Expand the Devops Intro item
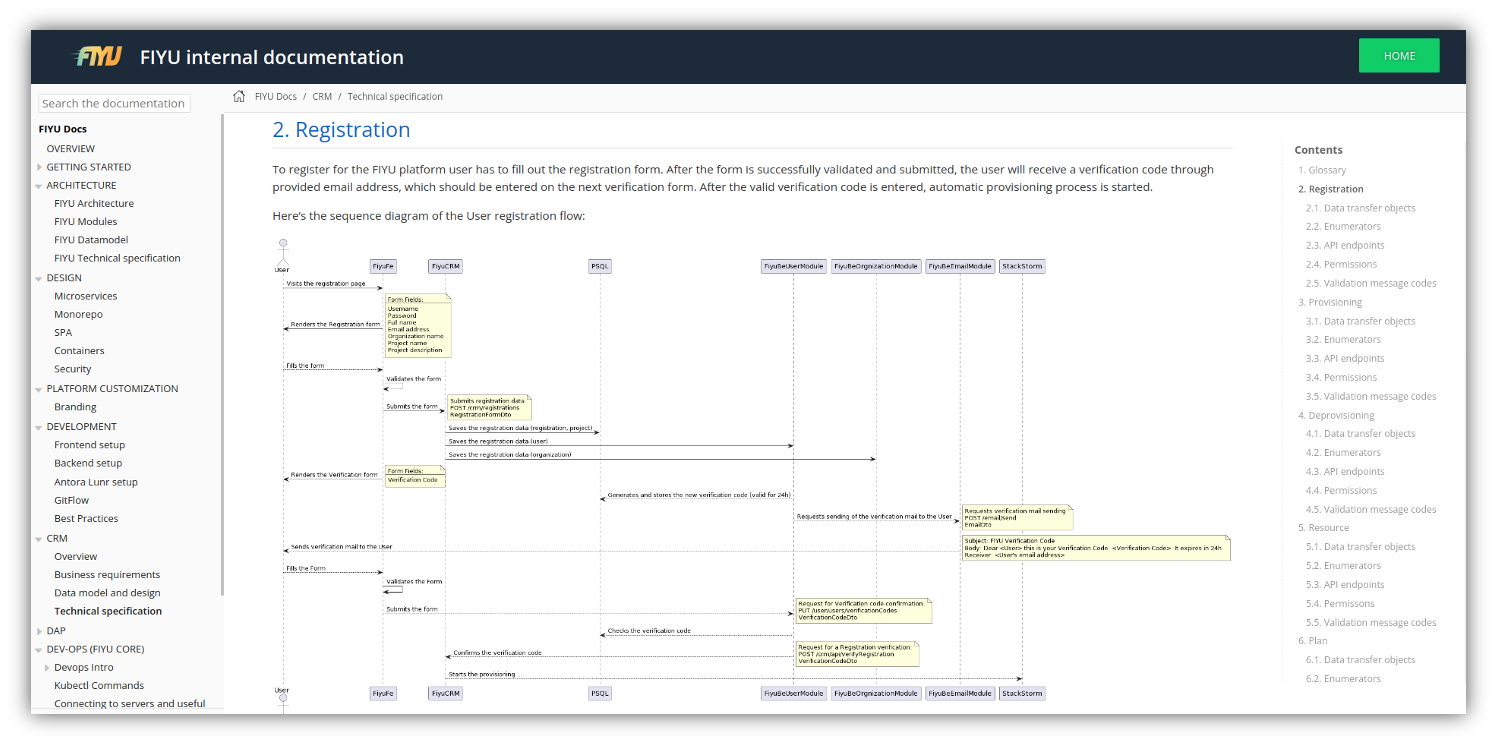This screenshot has width=1496, height=744. [x=47, y=668]
